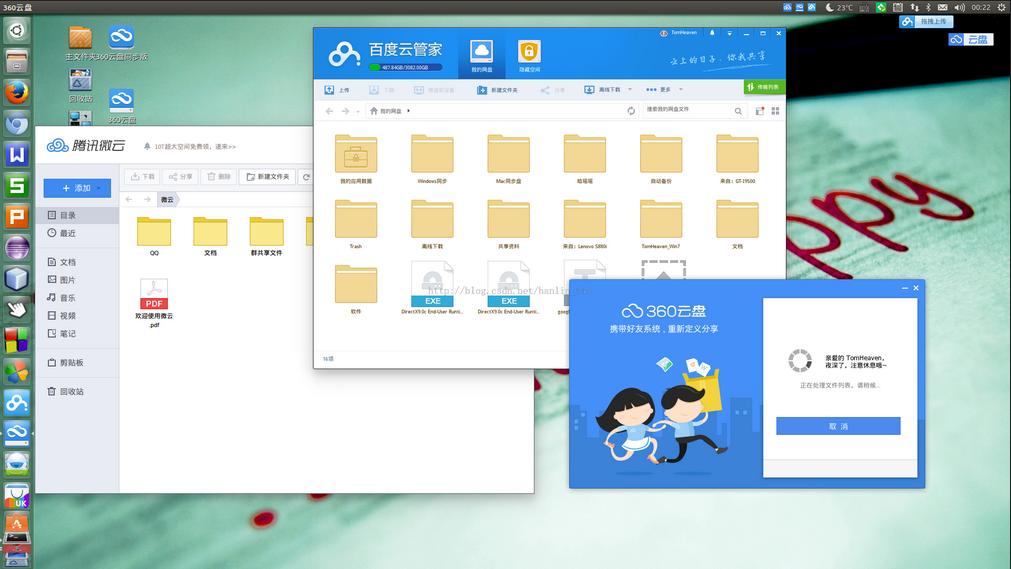The height and width of the screenshot is (569, 1011).
Task: Select the TomHeaven_Win7 folder
Action: (x=661, y=224)
